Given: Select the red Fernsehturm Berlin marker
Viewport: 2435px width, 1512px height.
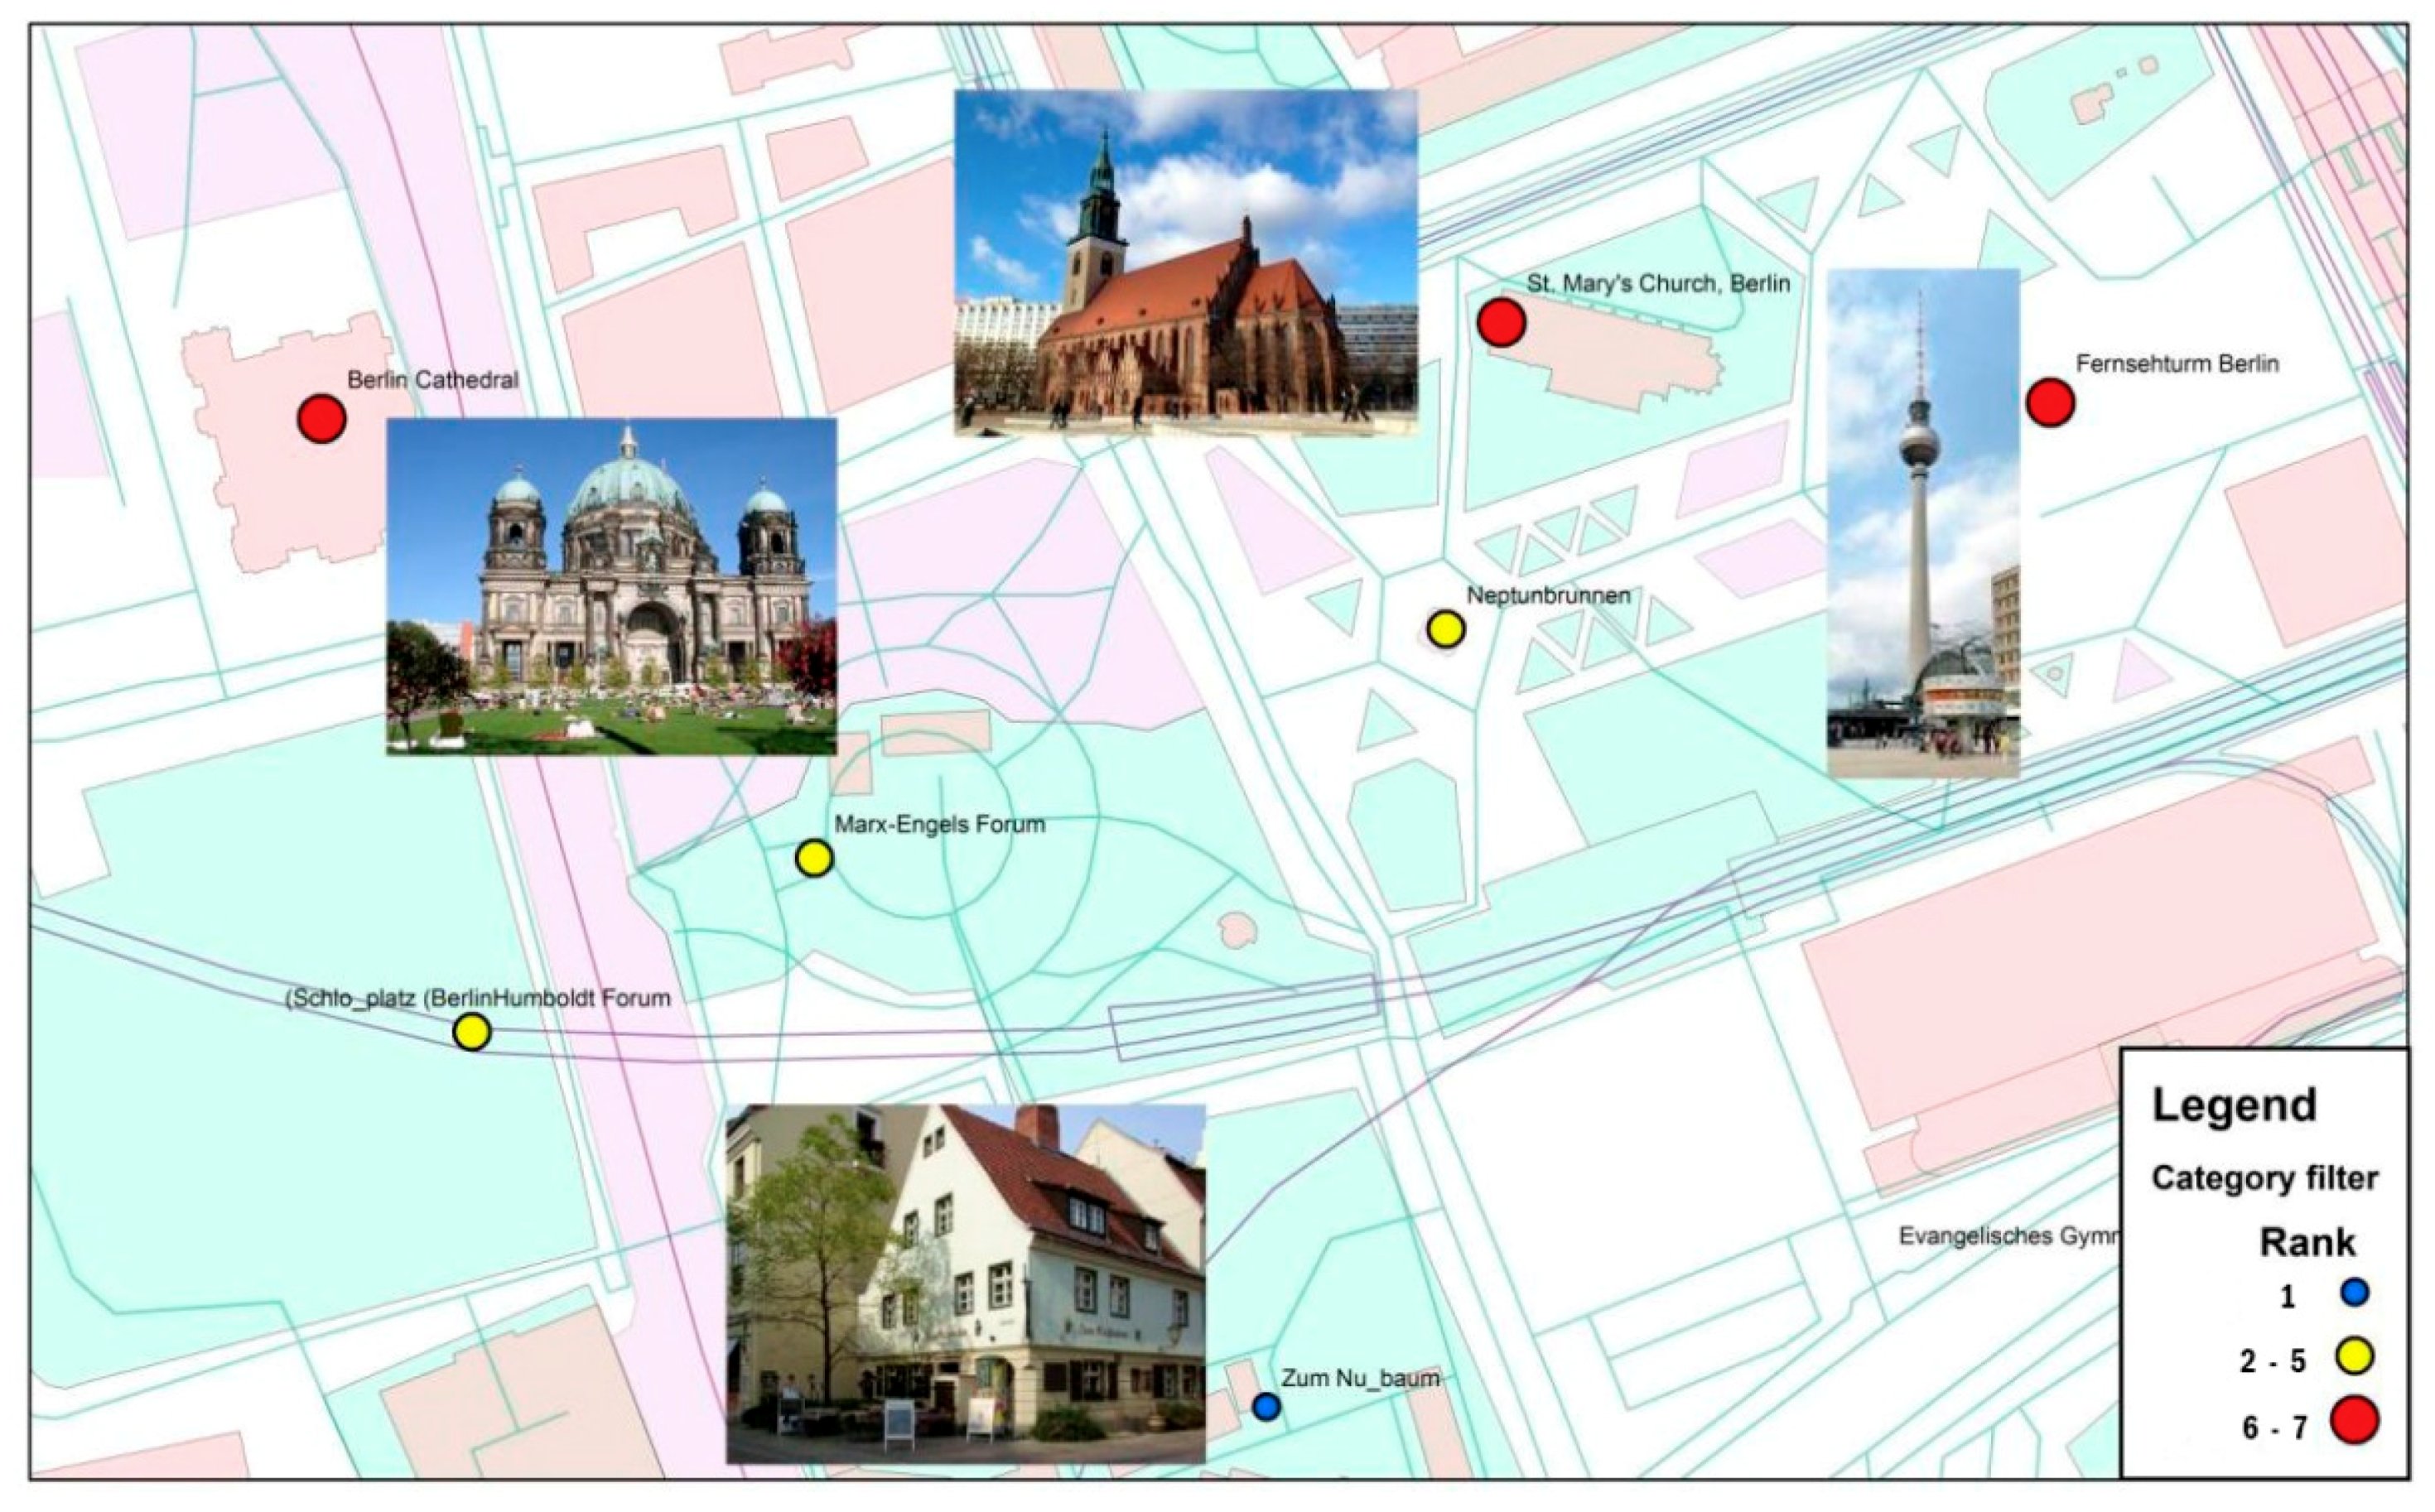Looking at the screenshot, I should (2050, 402).
